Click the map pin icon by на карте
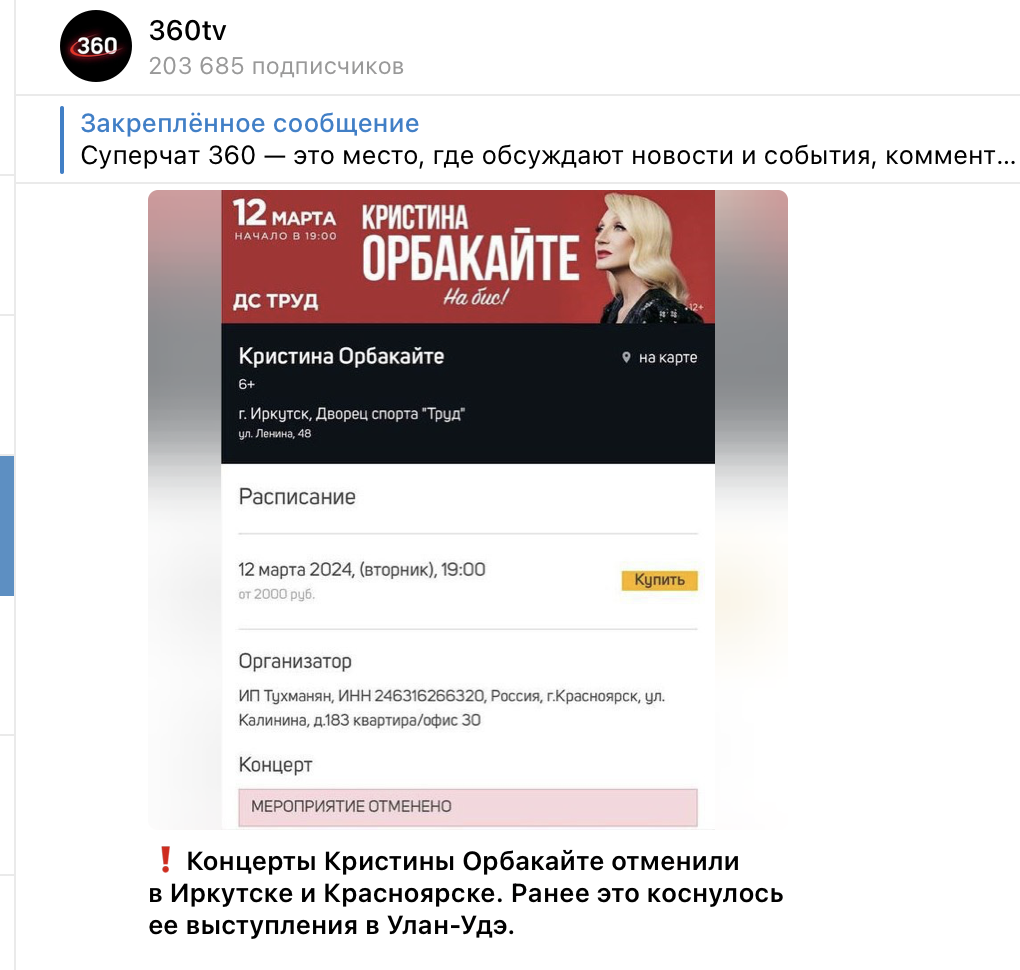 pos(626,357)
